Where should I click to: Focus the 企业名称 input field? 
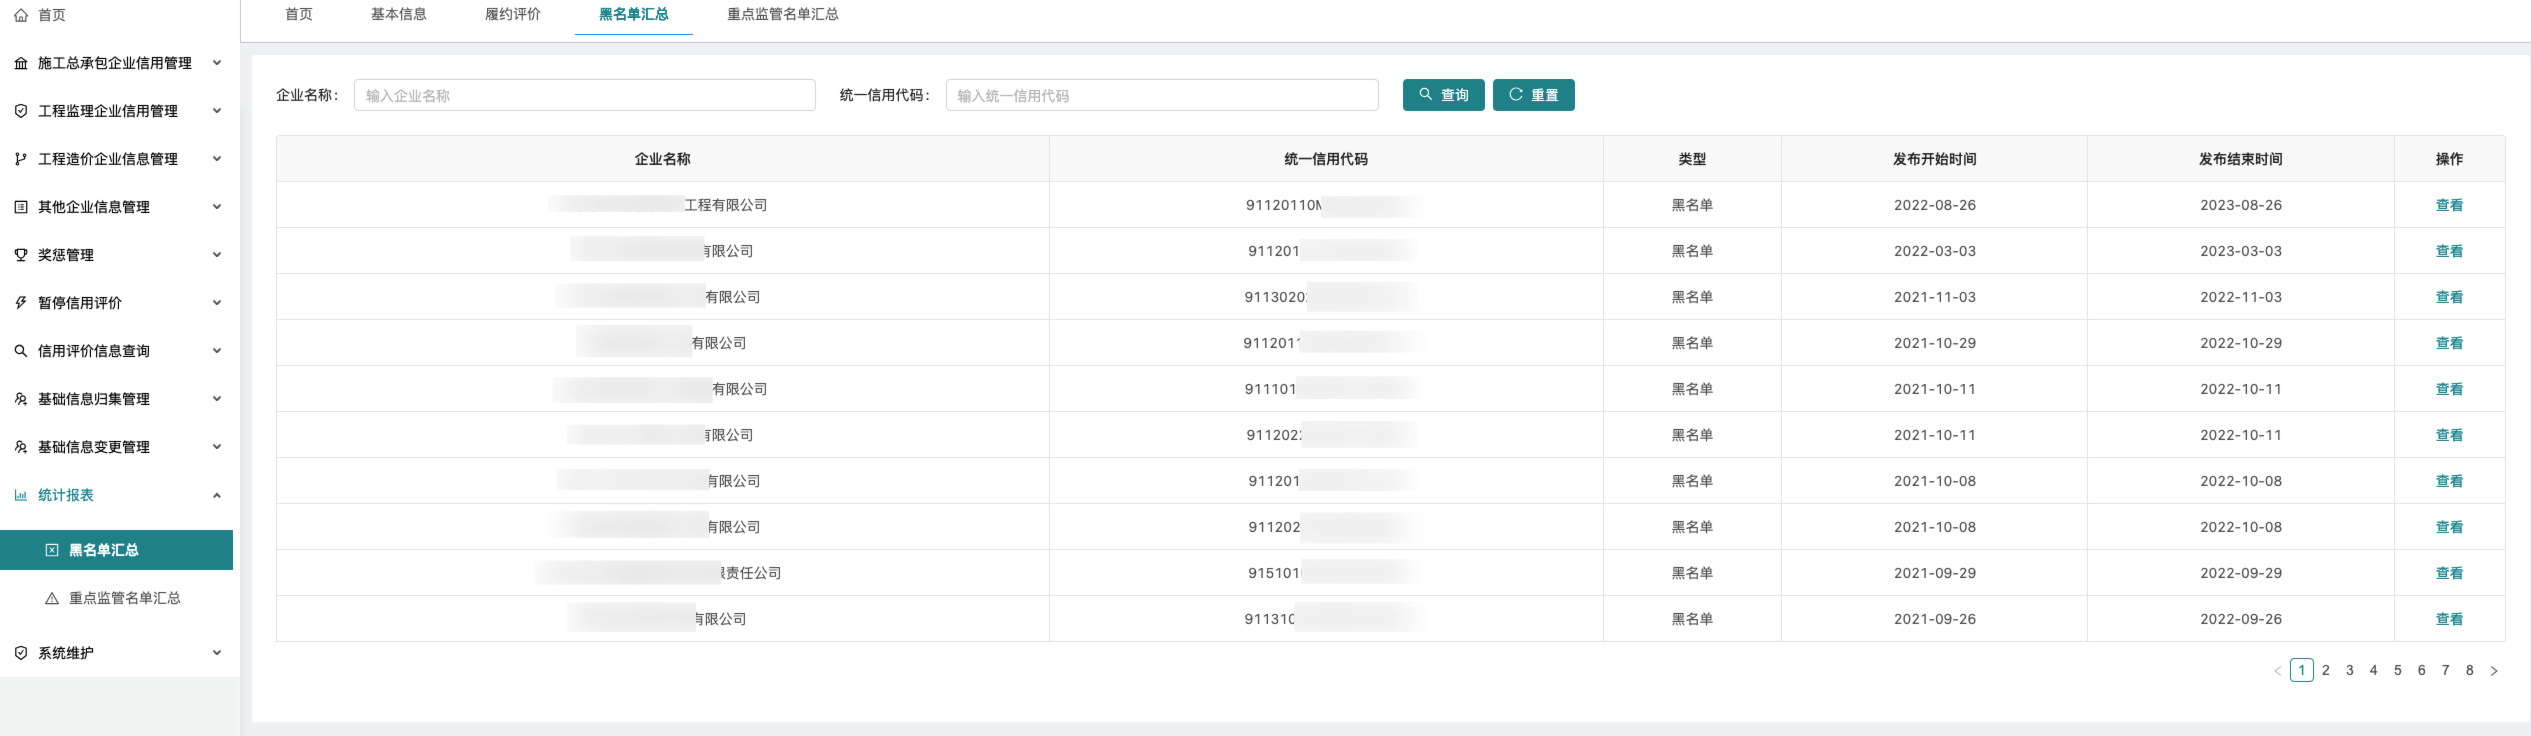point(584,95)
